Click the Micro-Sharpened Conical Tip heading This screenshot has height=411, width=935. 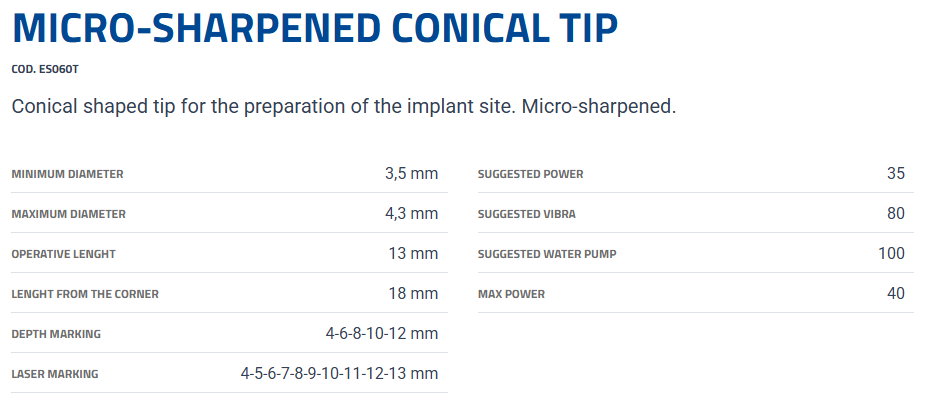pos(315,30)
